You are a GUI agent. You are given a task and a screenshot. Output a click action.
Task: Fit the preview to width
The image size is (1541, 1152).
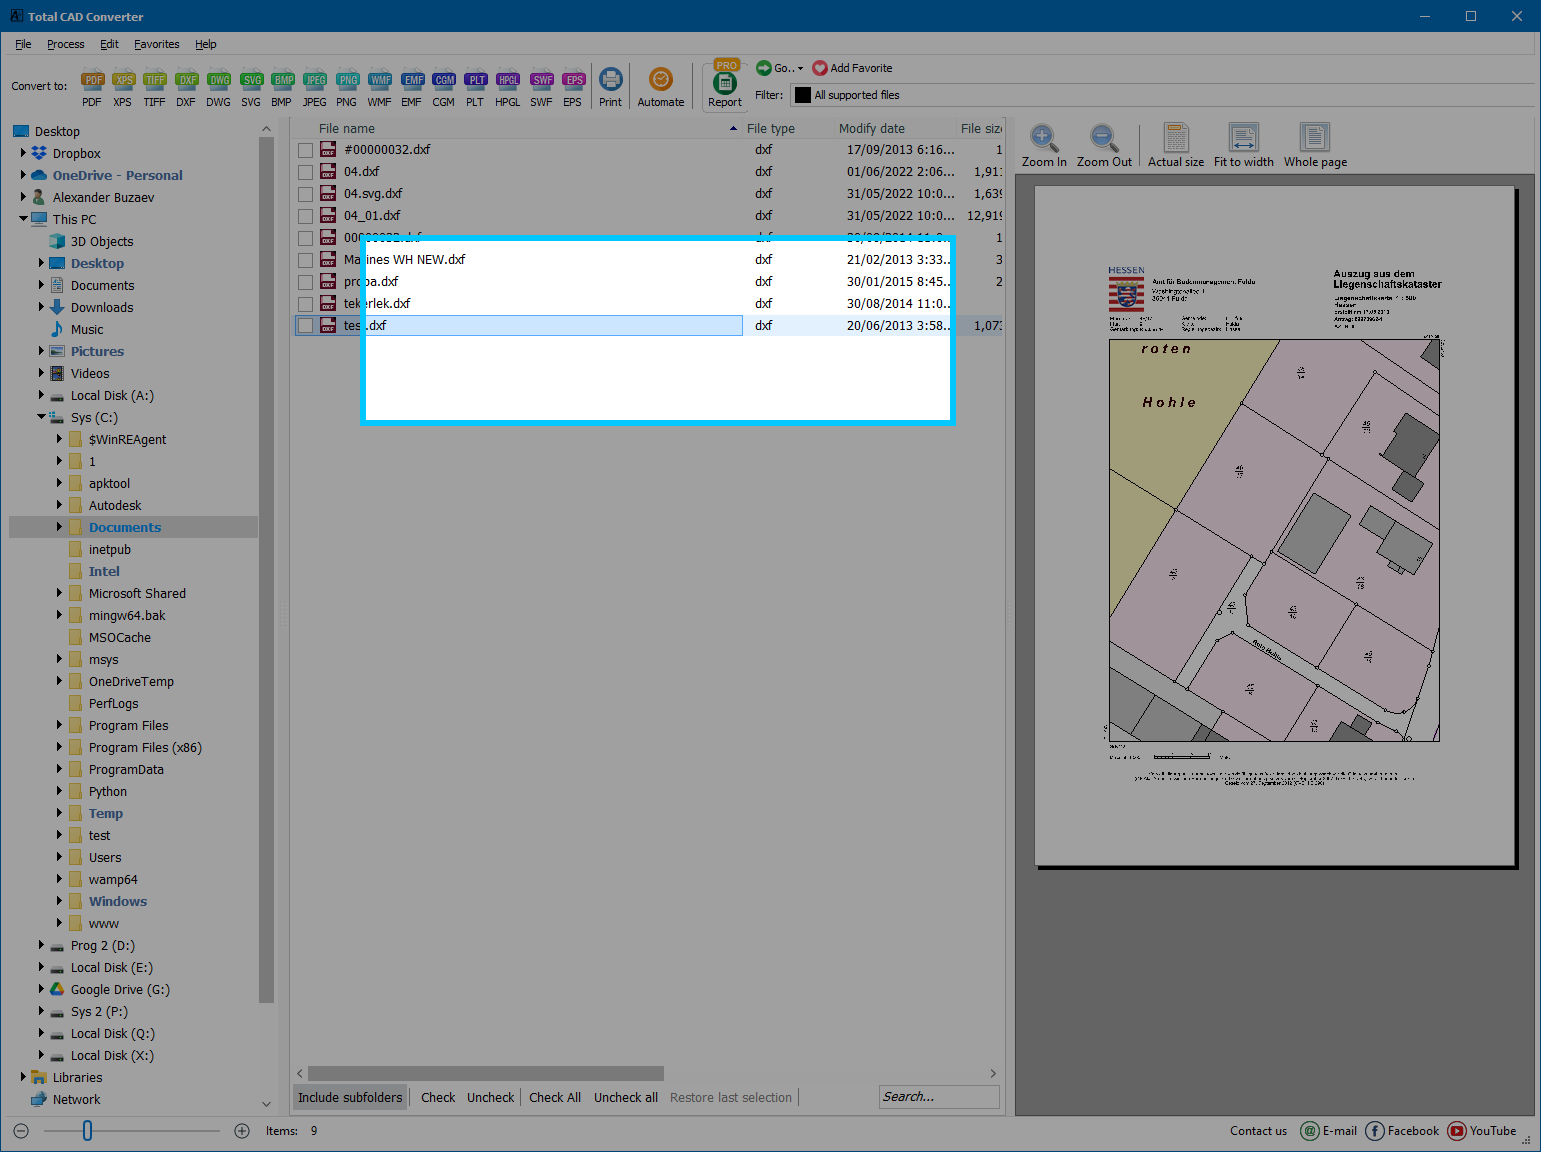pyautogui.click(x=1243, y=143)
